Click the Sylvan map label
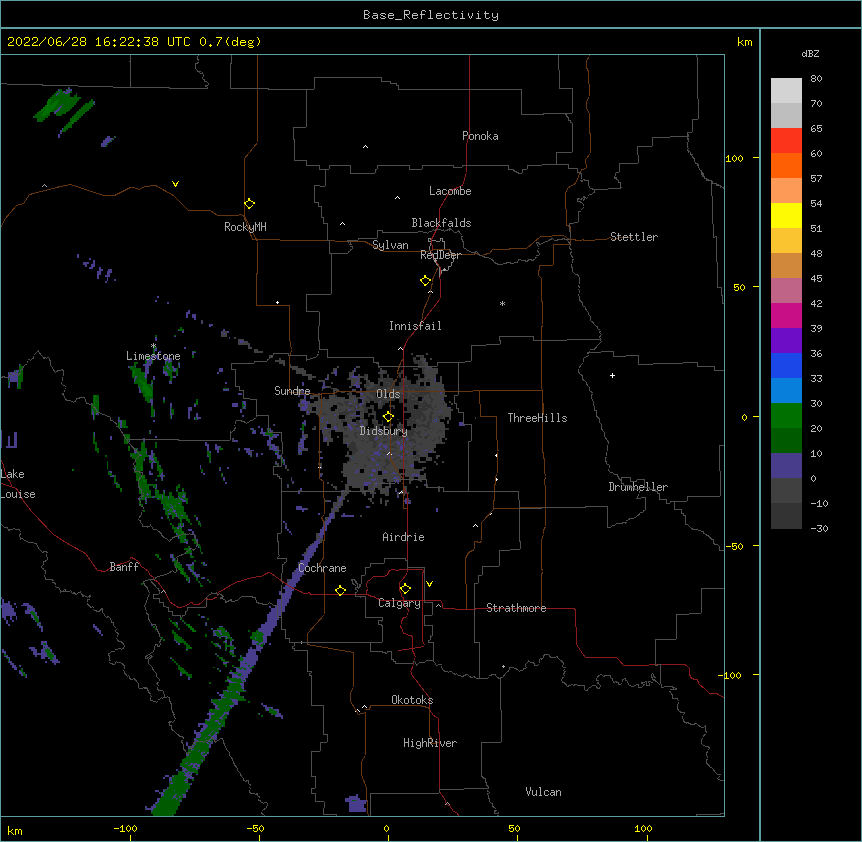This screenshot has width=862, height=842. (390, 245)
